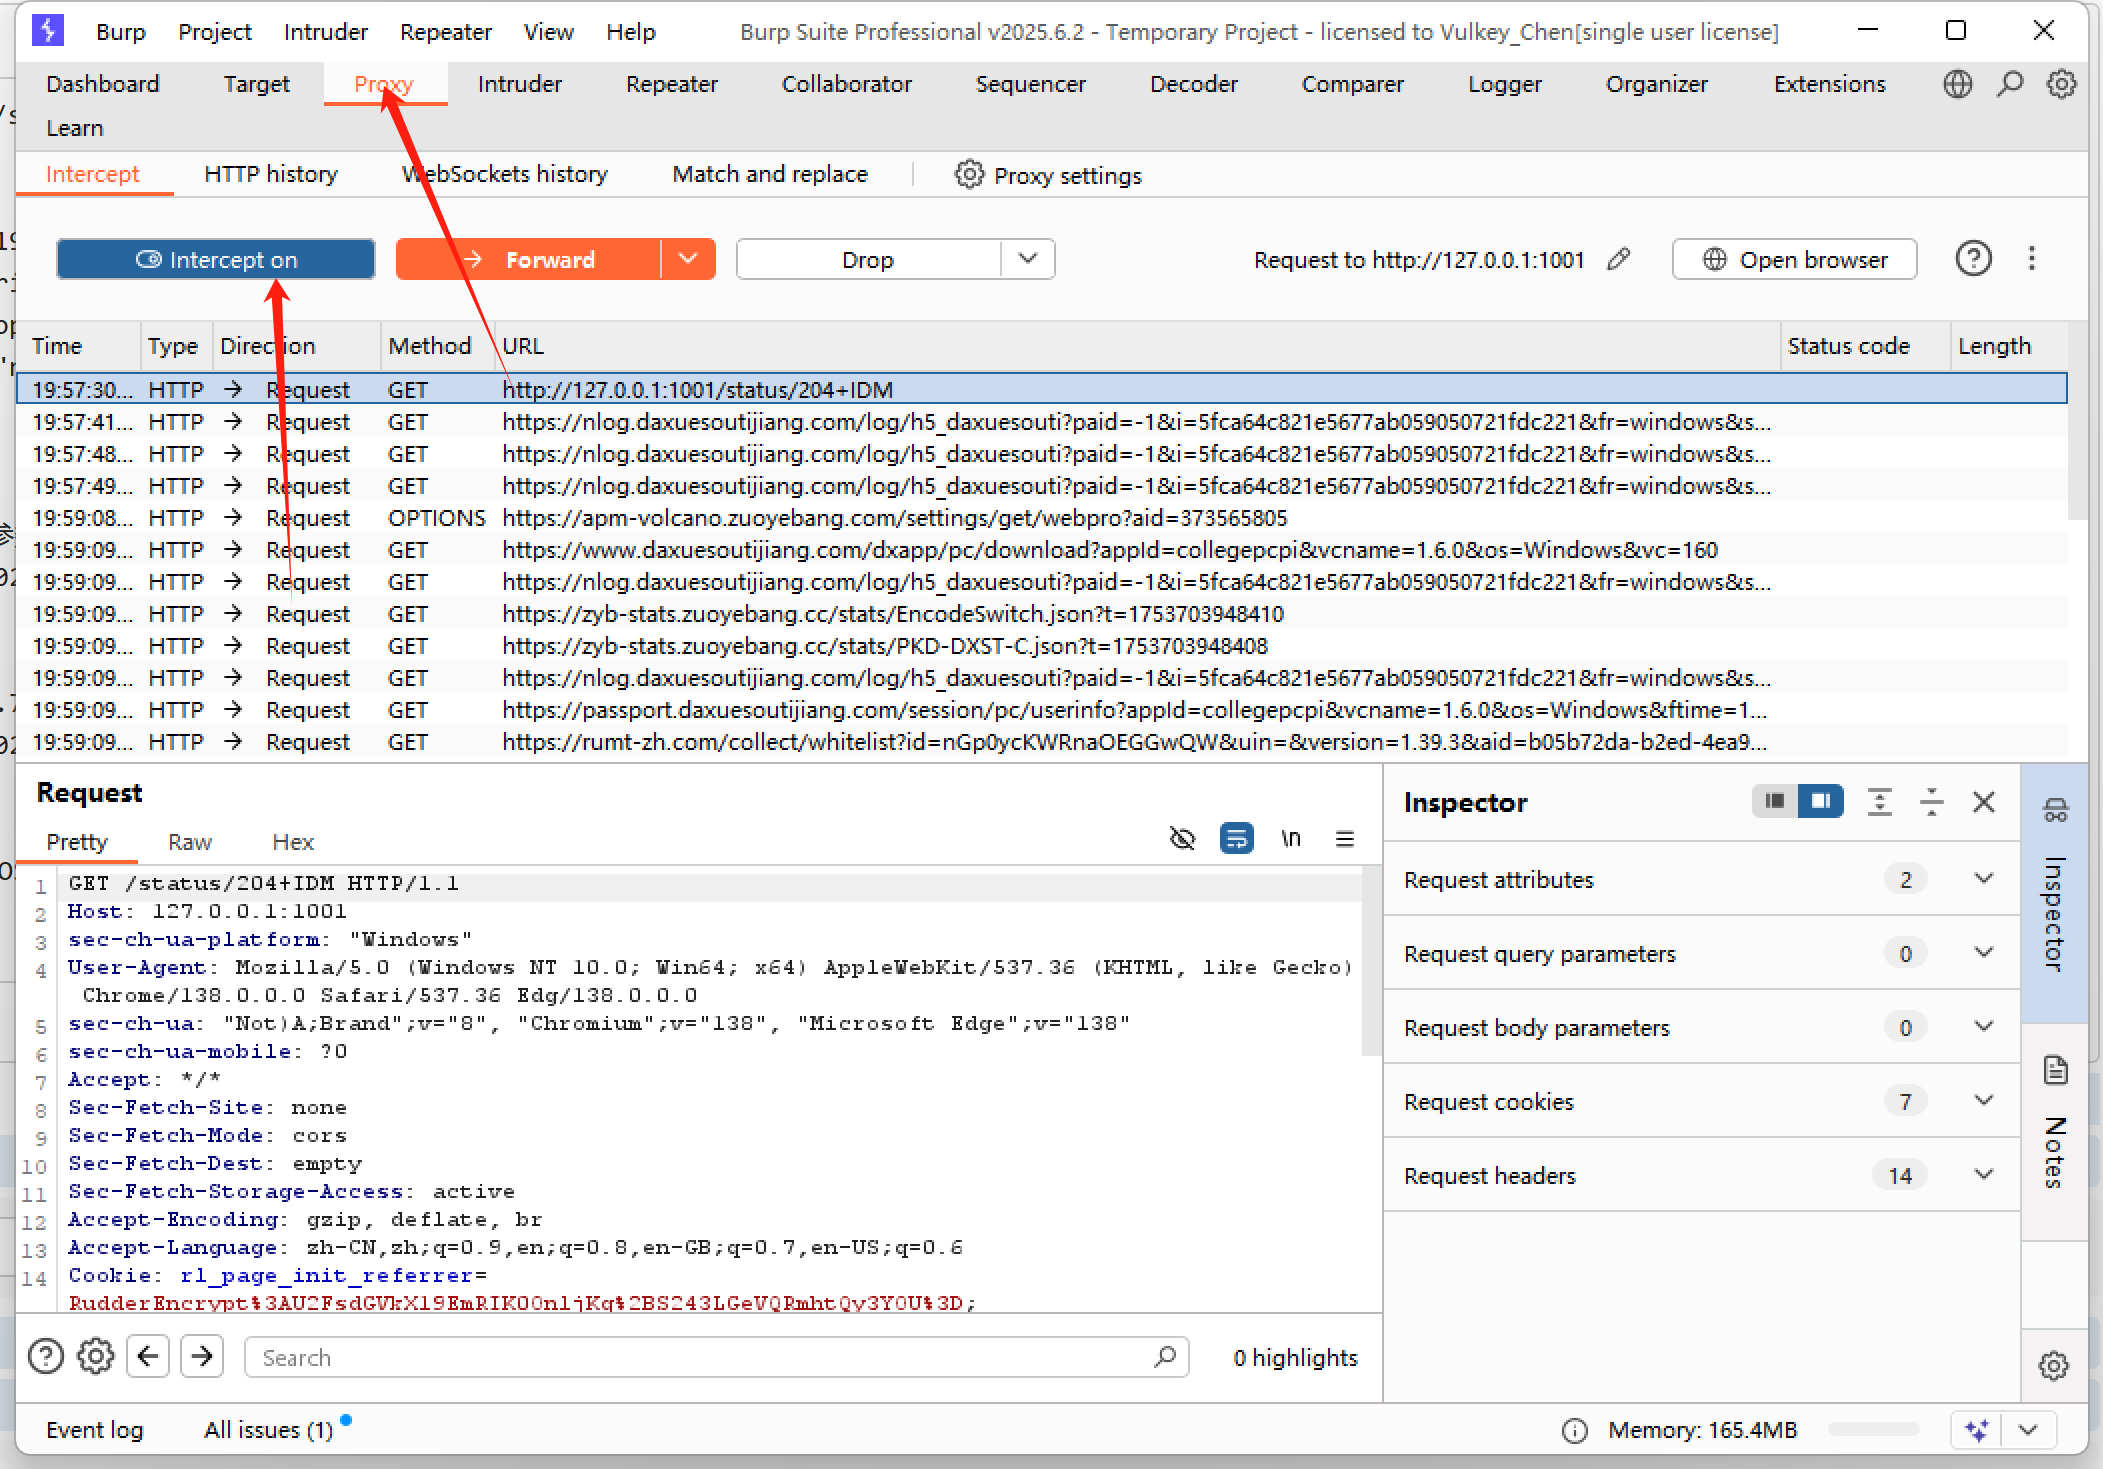This screenshot has height=1469, width=2103.
Task: Forward the intercepted request
Action: tap(528, 259)
